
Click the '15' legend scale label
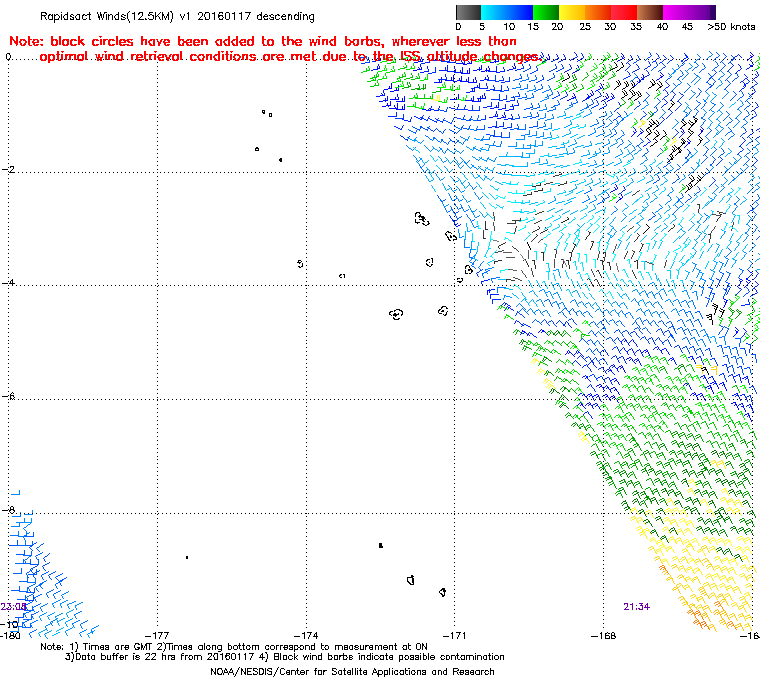[x=533, y=27]
